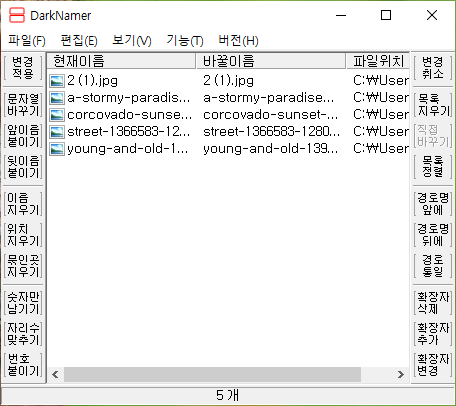Image resolution: width=456 pixels, height=406 pixels.
Task: Click the horizontal scrollbar thumb
Action: (212, 375)
